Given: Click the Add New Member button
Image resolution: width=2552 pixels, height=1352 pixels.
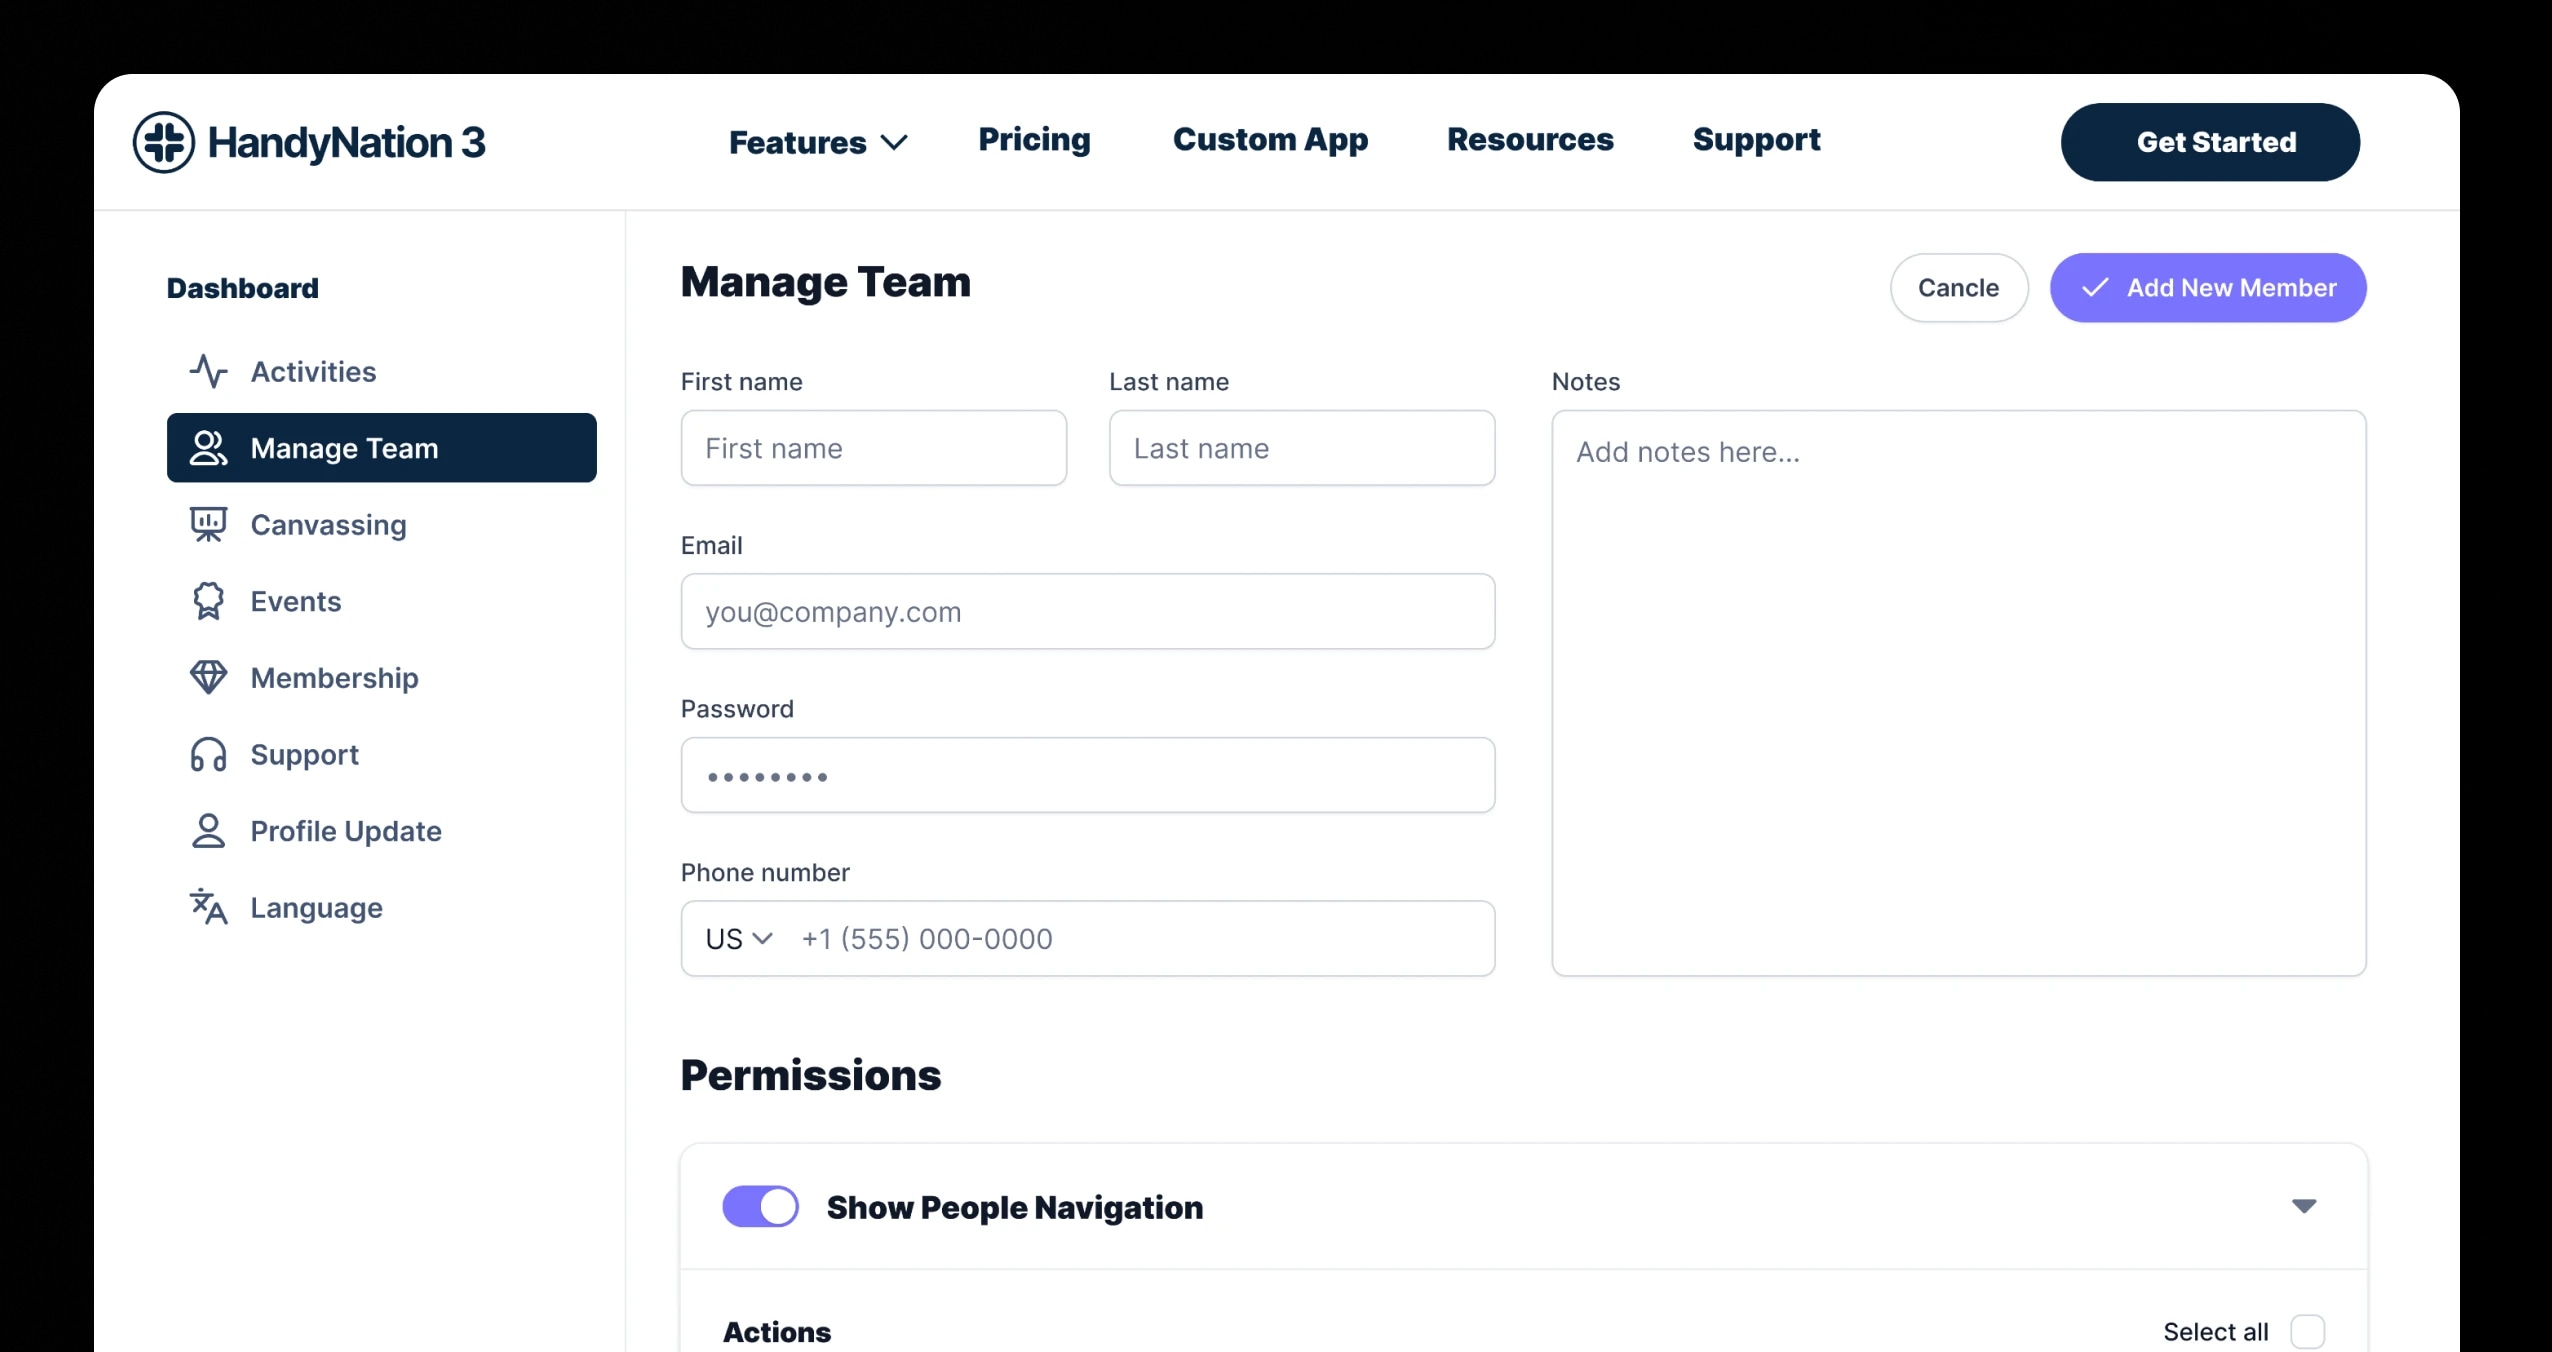Looking at the screenshot, I should (x=2208, y=288).
